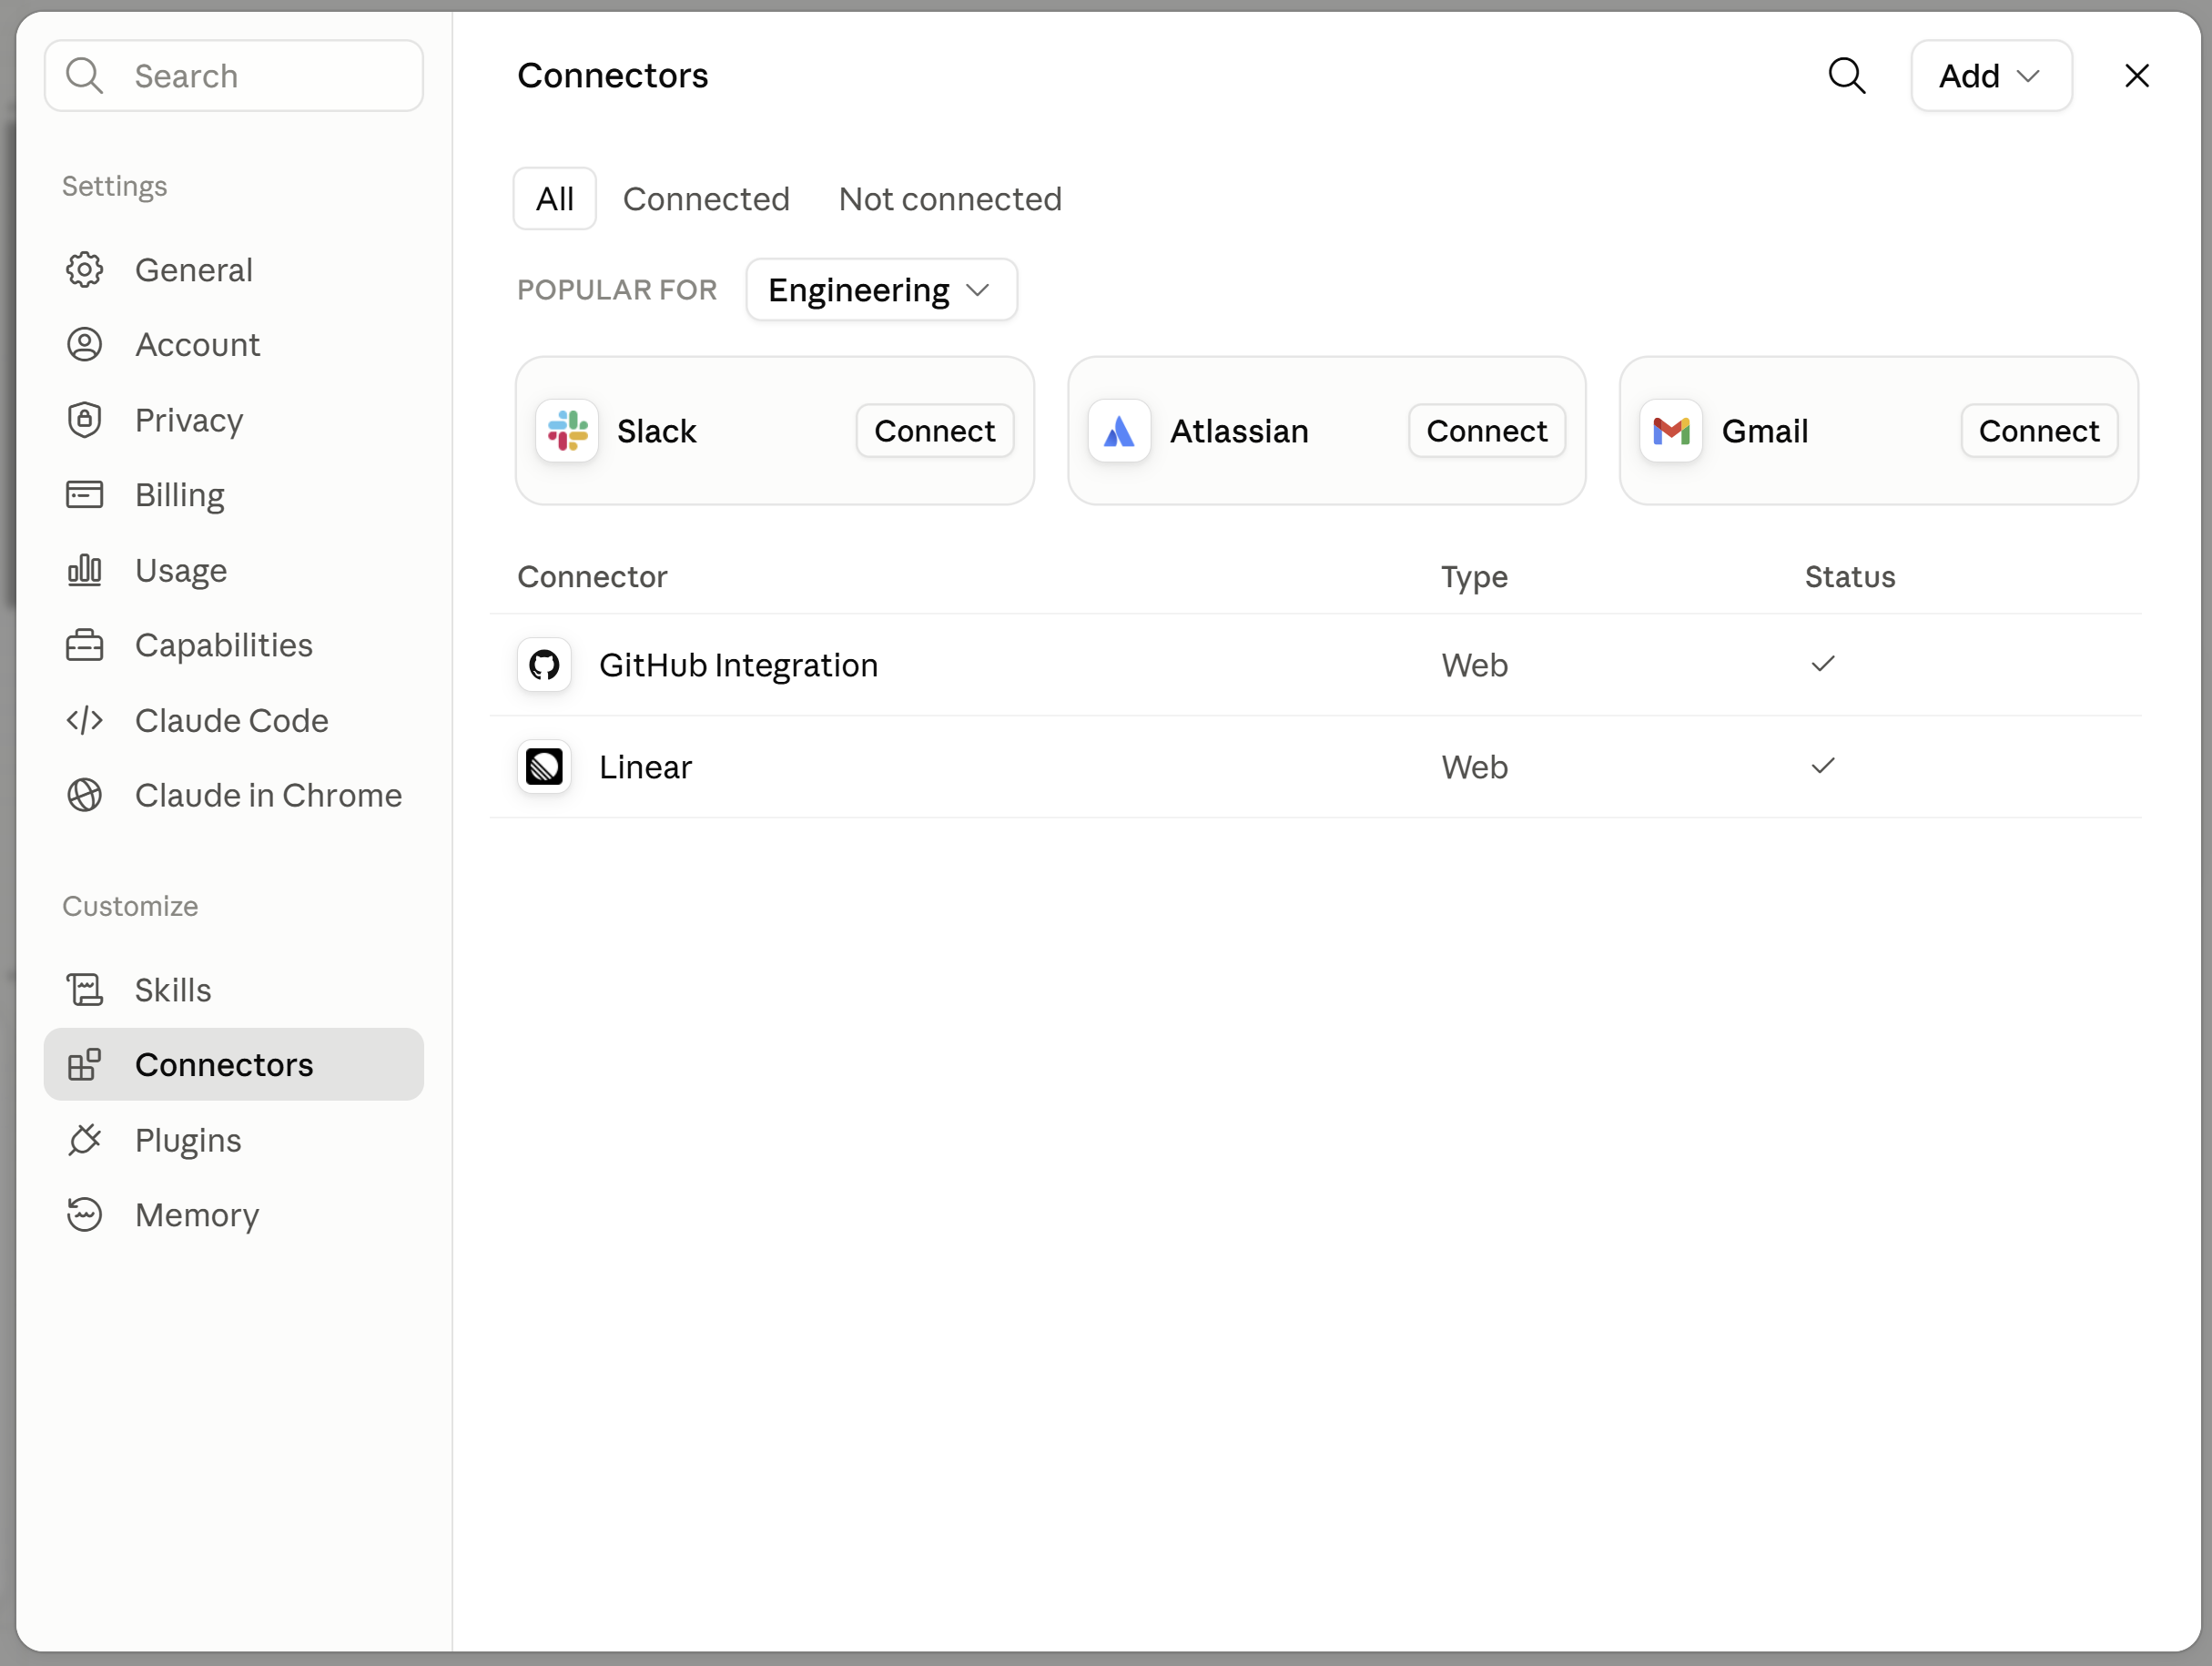This screenshot has height=1666, width=2212.
Task: Open connector search with magnifier icon
Action: (1847, 76)
